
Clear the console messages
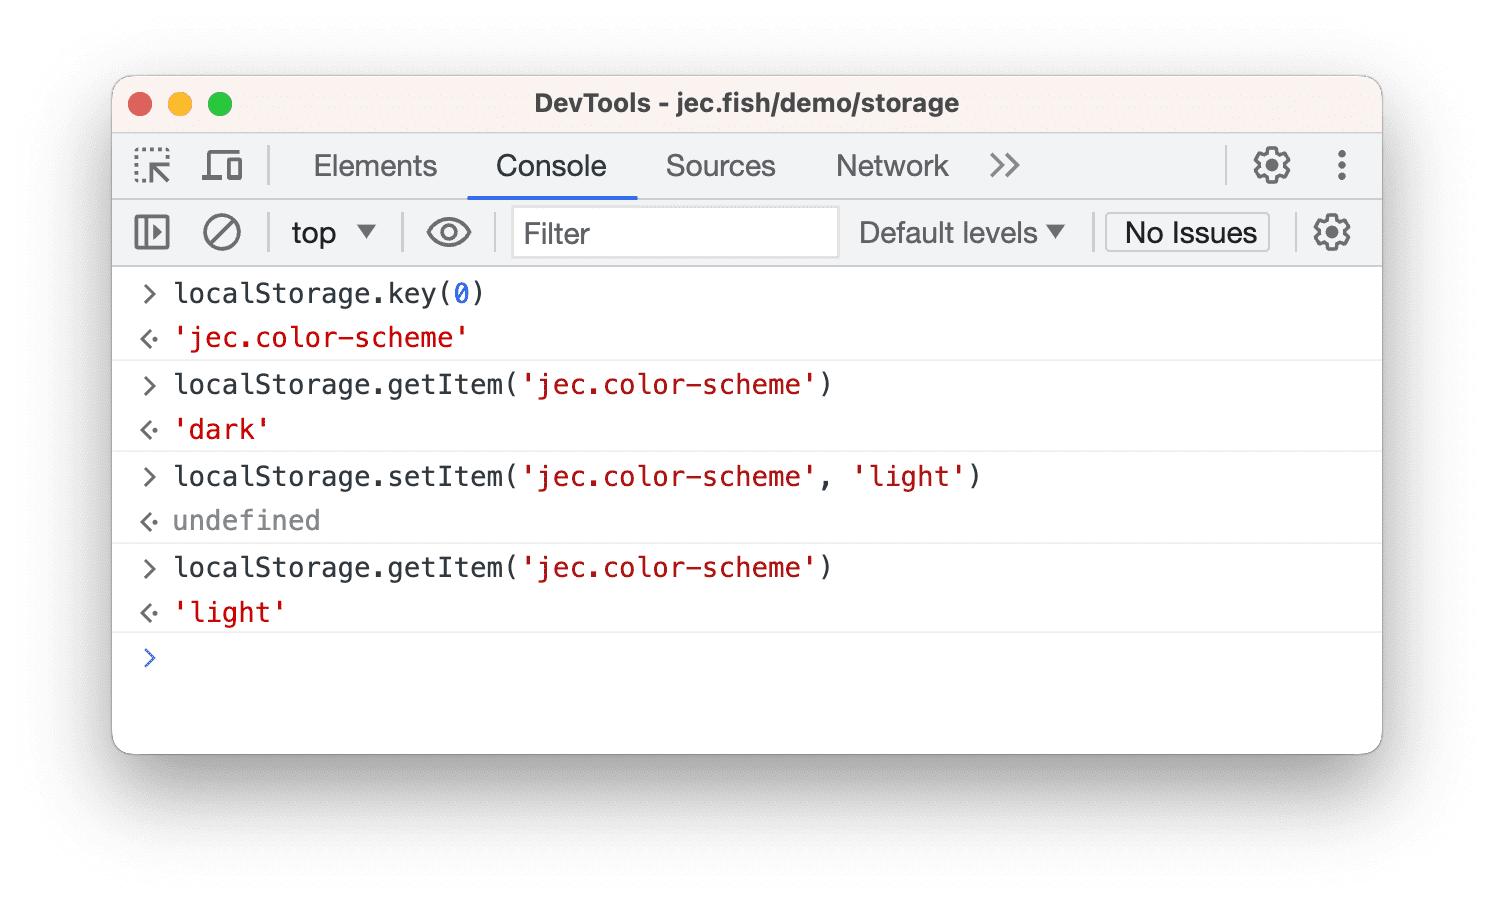[222, 232]
